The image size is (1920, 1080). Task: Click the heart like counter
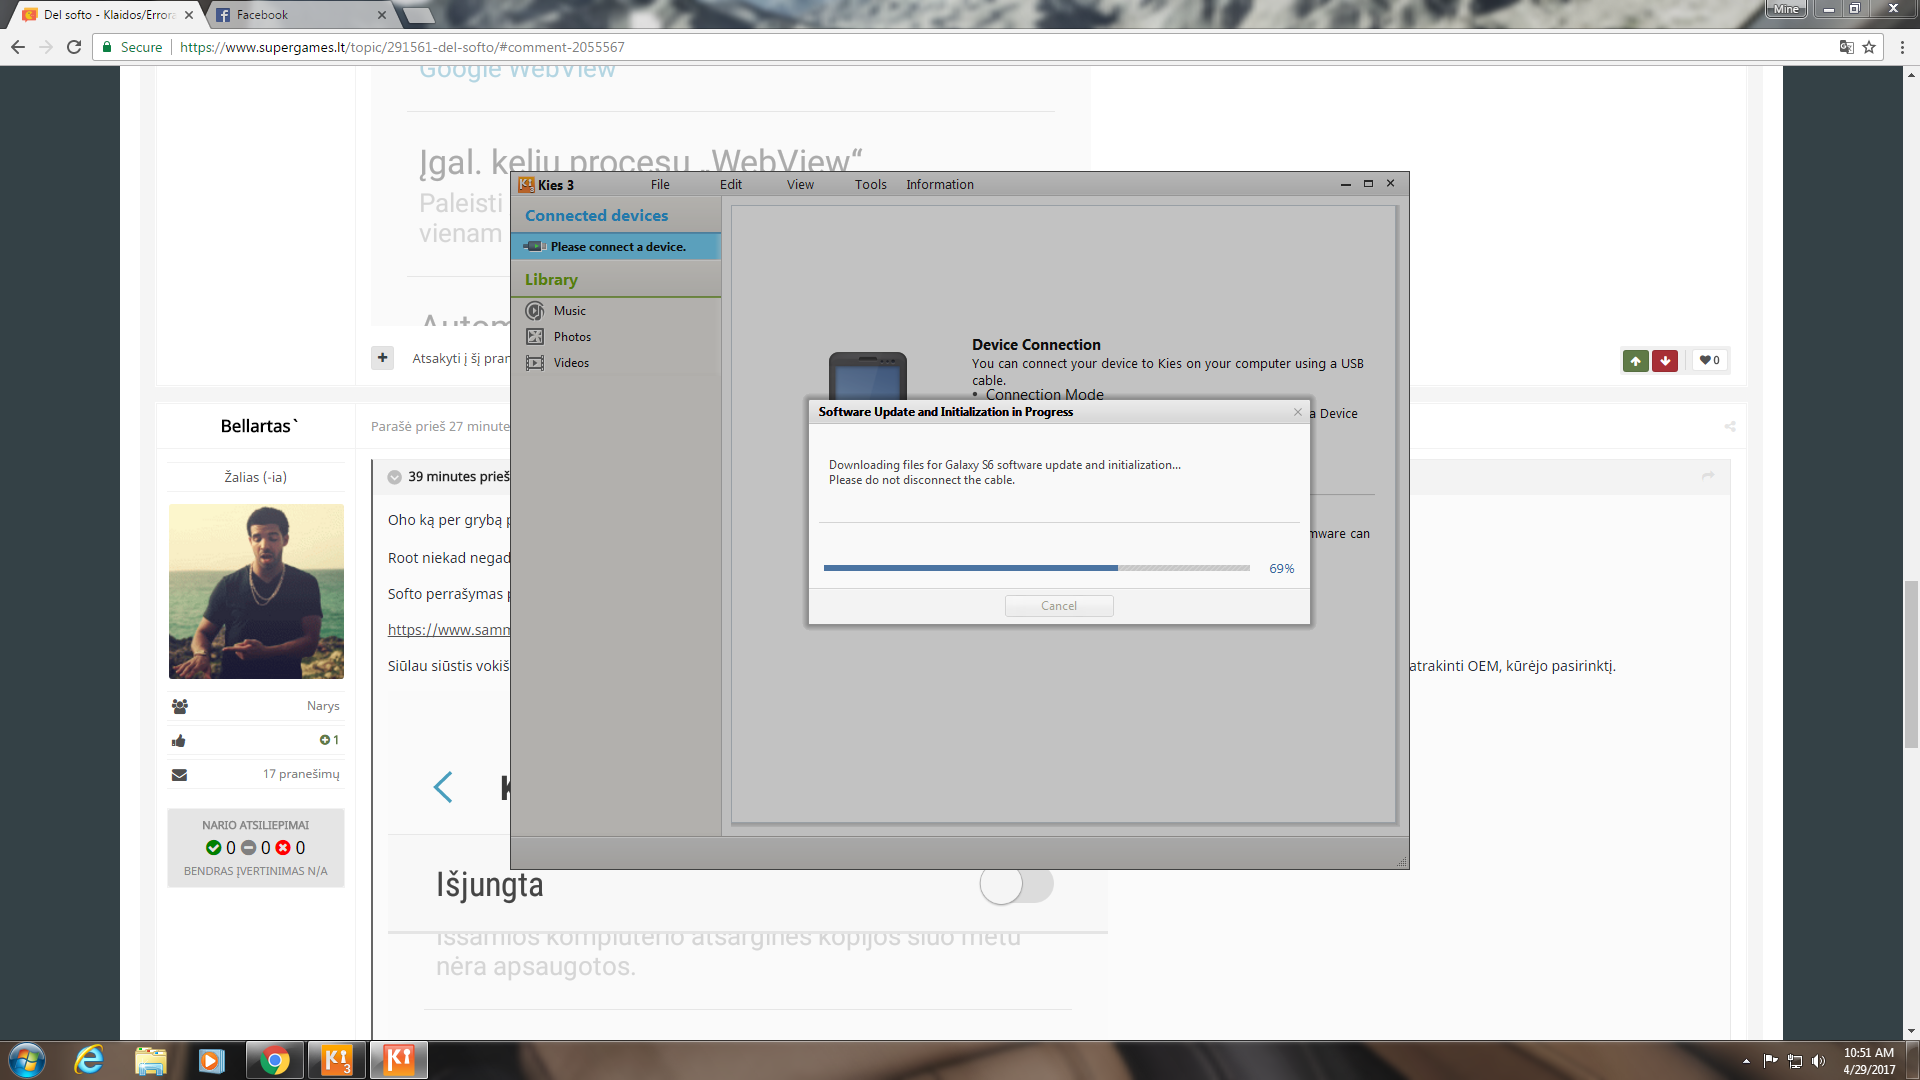[x=1709, y=361]
